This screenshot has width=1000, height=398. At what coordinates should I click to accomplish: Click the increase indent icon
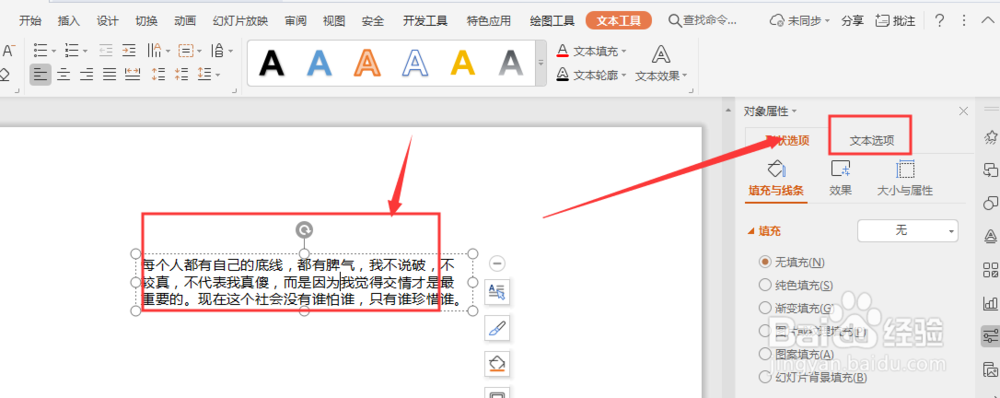click(129, 50)
